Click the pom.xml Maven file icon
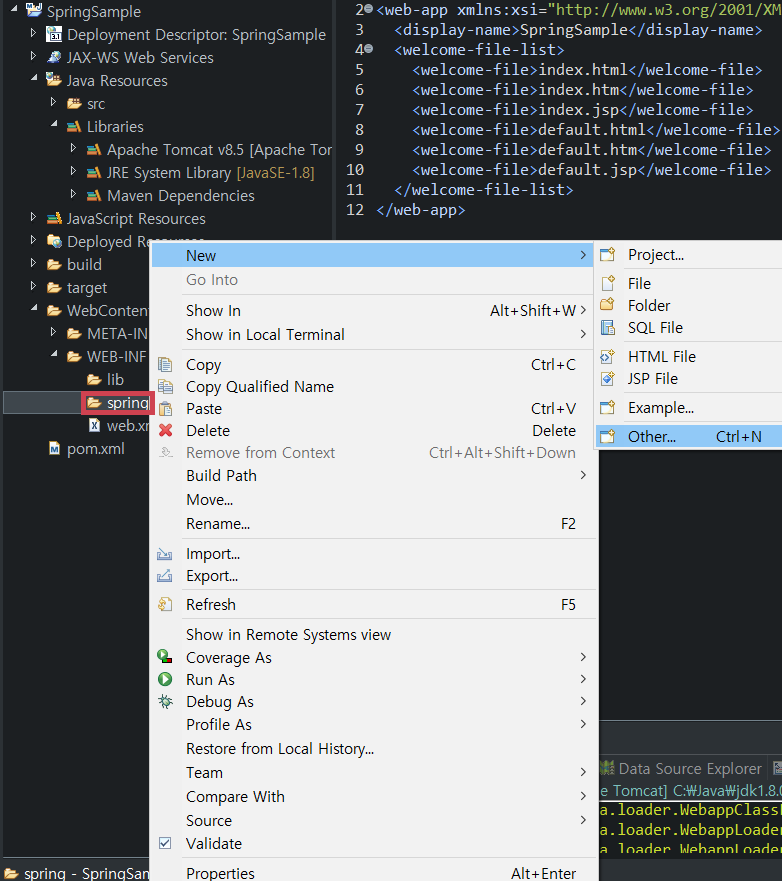Image resolution: width=782 pixels, height=881 pixels. [x=54, y=448]
